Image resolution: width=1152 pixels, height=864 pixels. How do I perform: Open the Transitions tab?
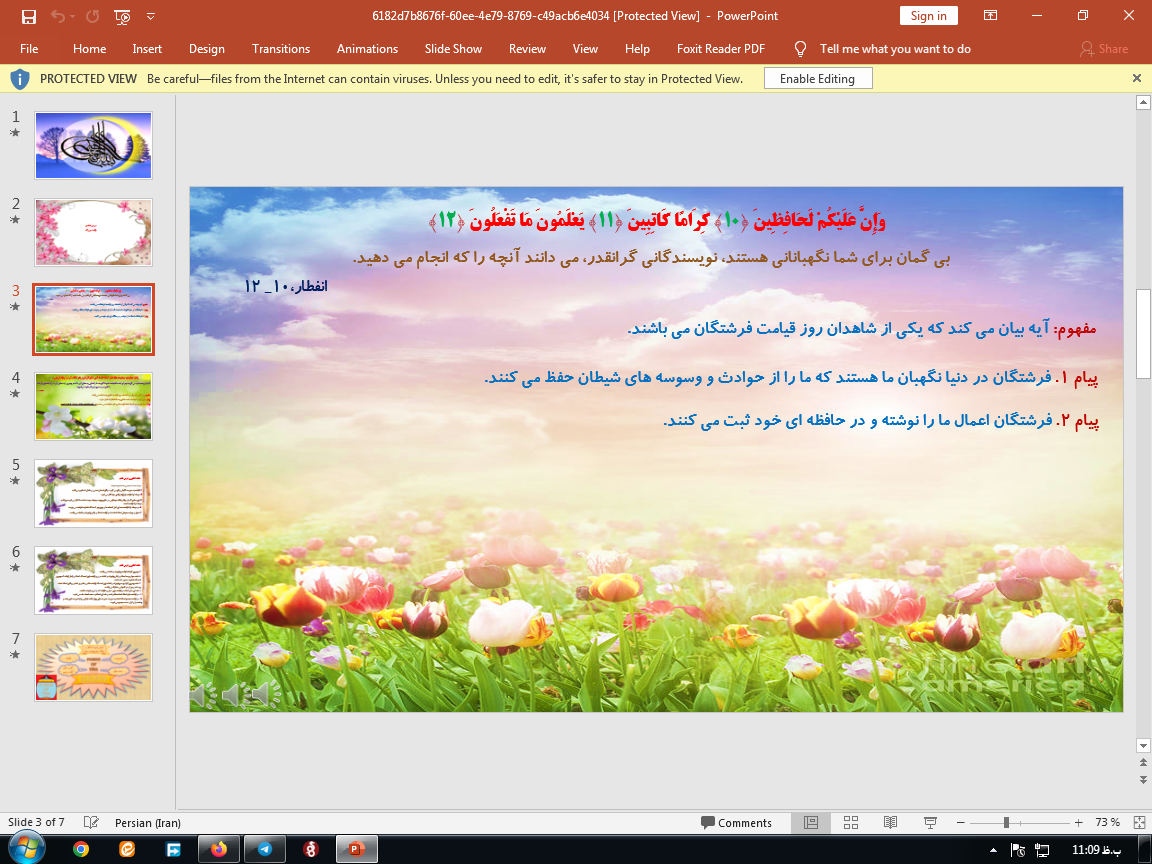pyautogui.click(x=281, y=49)
